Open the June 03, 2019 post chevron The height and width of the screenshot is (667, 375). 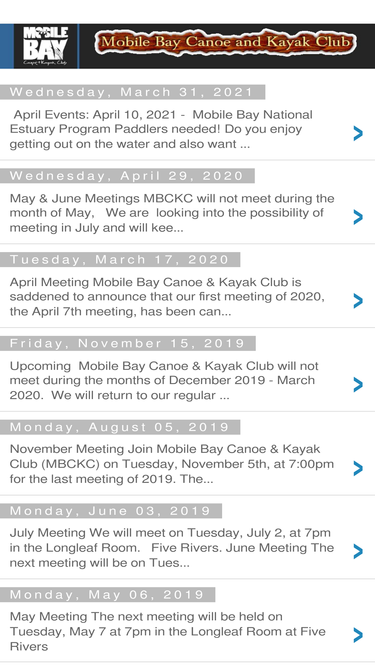(358, 552)
